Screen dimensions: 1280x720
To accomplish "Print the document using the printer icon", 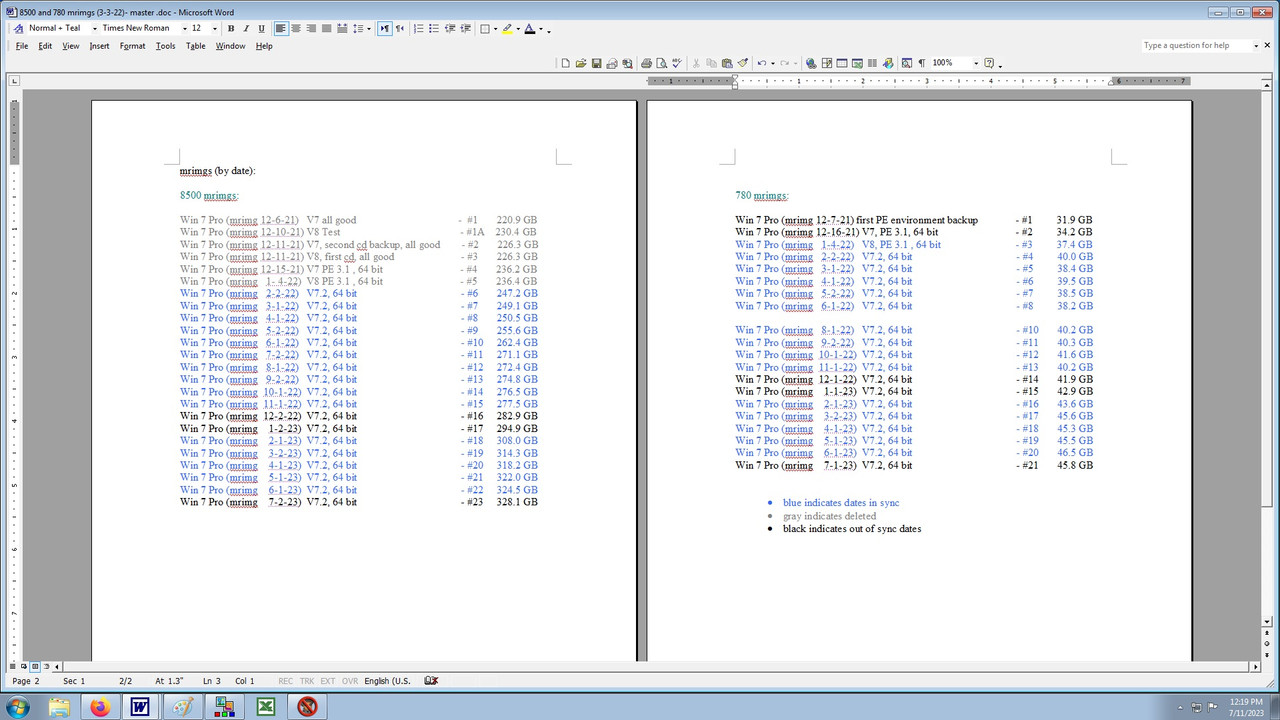I will 646,63.
